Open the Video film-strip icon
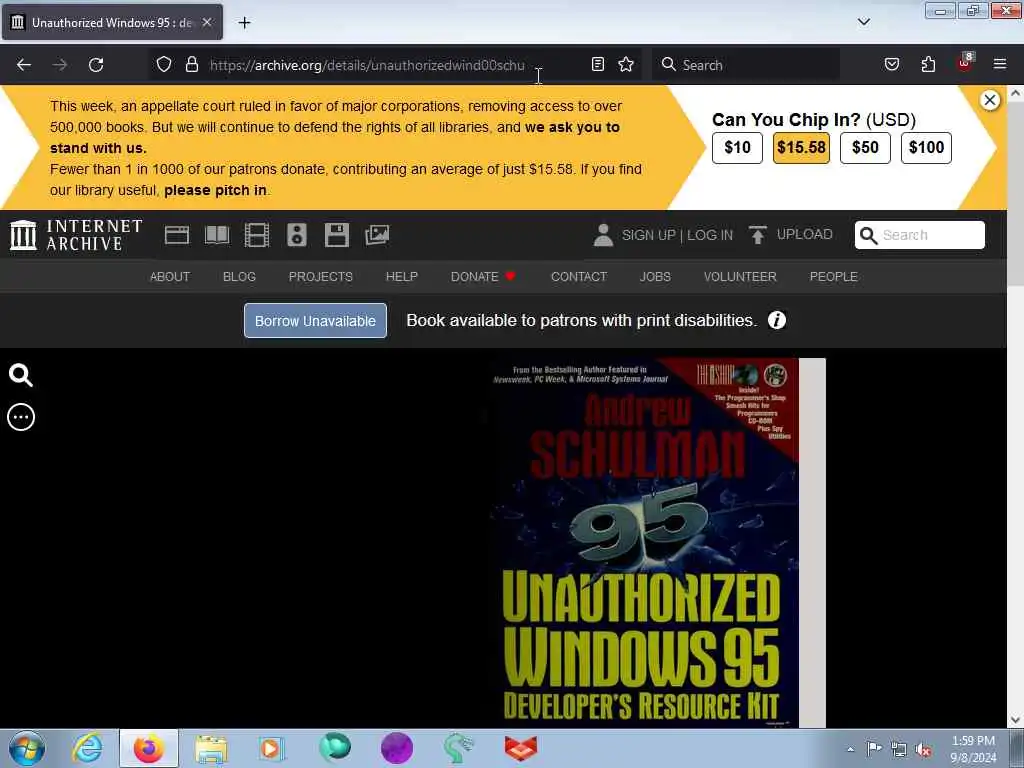Image resolution: width=1024 pixels, height=768 pixels. 257,235
